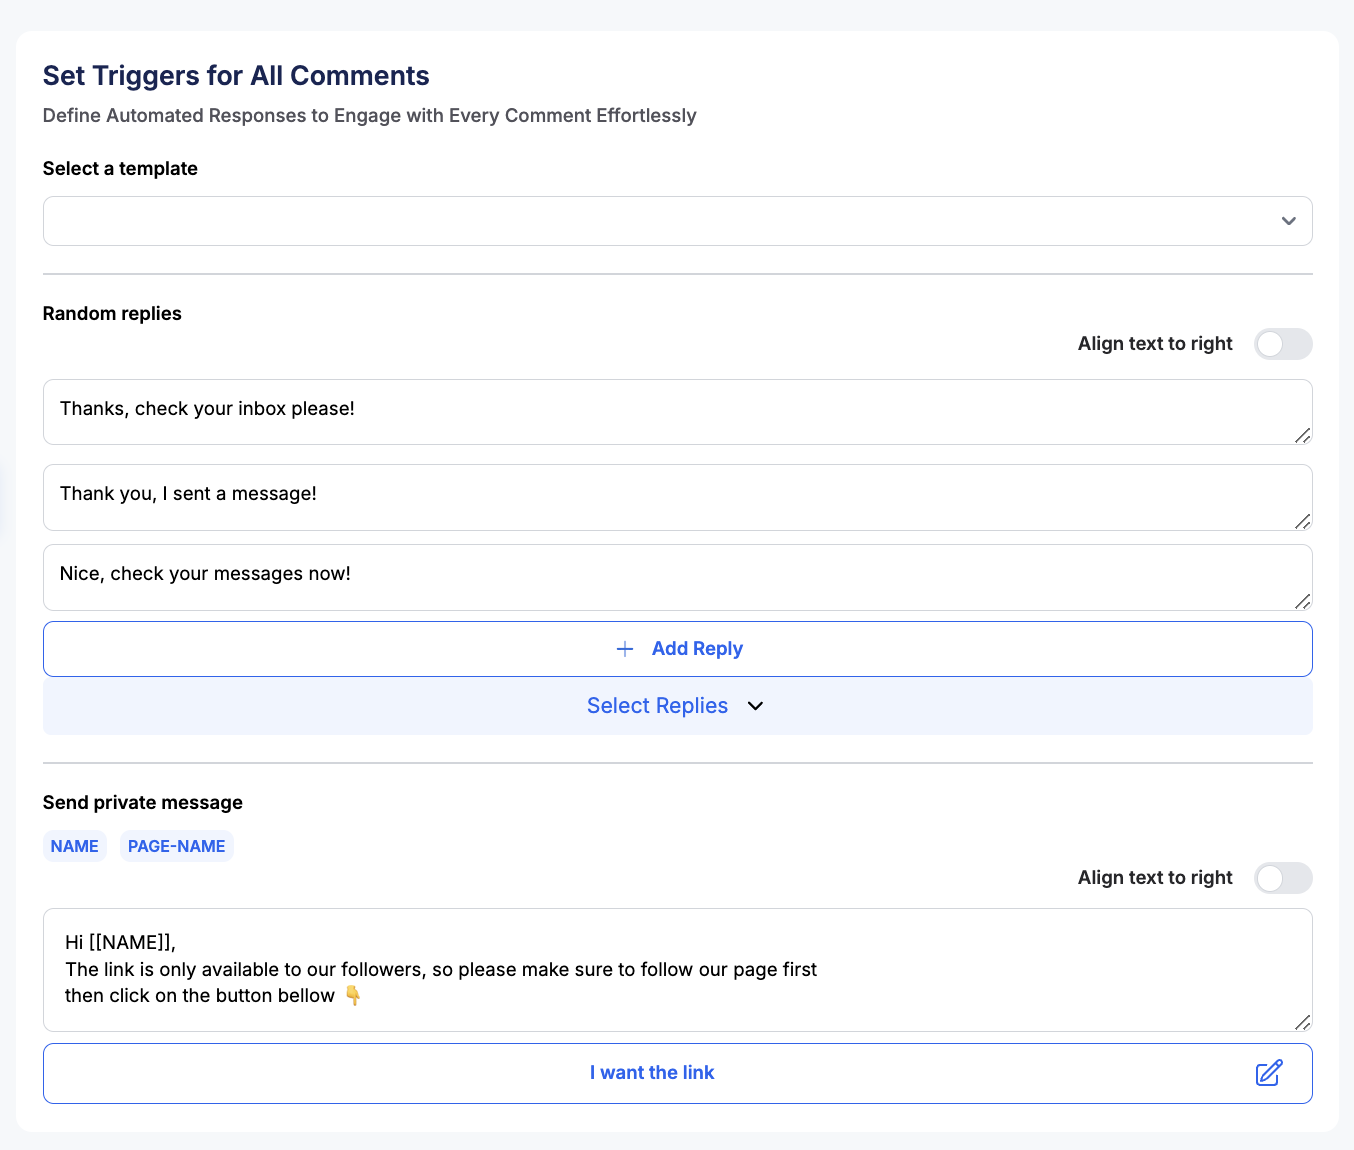Insert the PAGE-NAME variable tag
This screenshot has height=1150, width=1354.
click(x=177, y=846)
